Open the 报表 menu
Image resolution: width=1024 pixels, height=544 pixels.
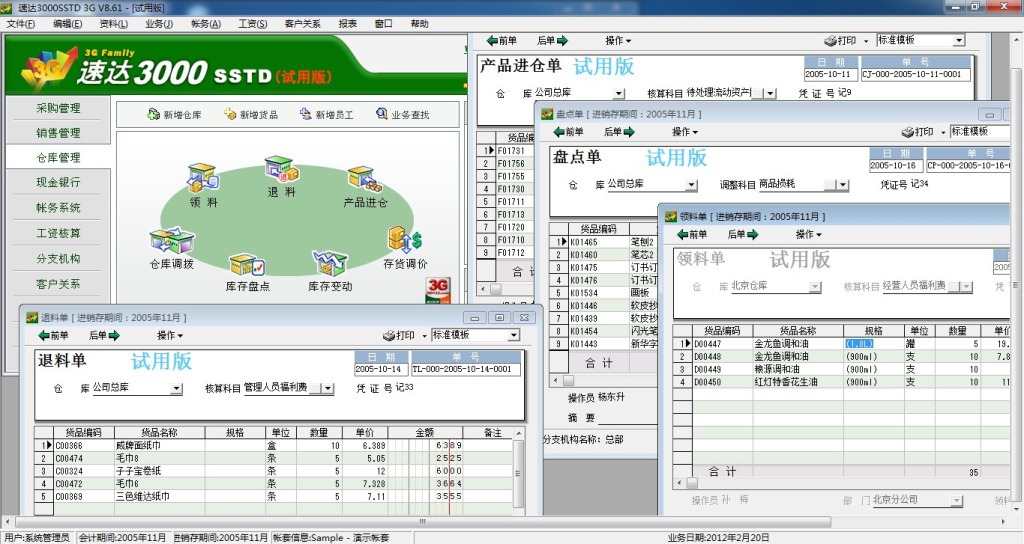click(347, 24)
